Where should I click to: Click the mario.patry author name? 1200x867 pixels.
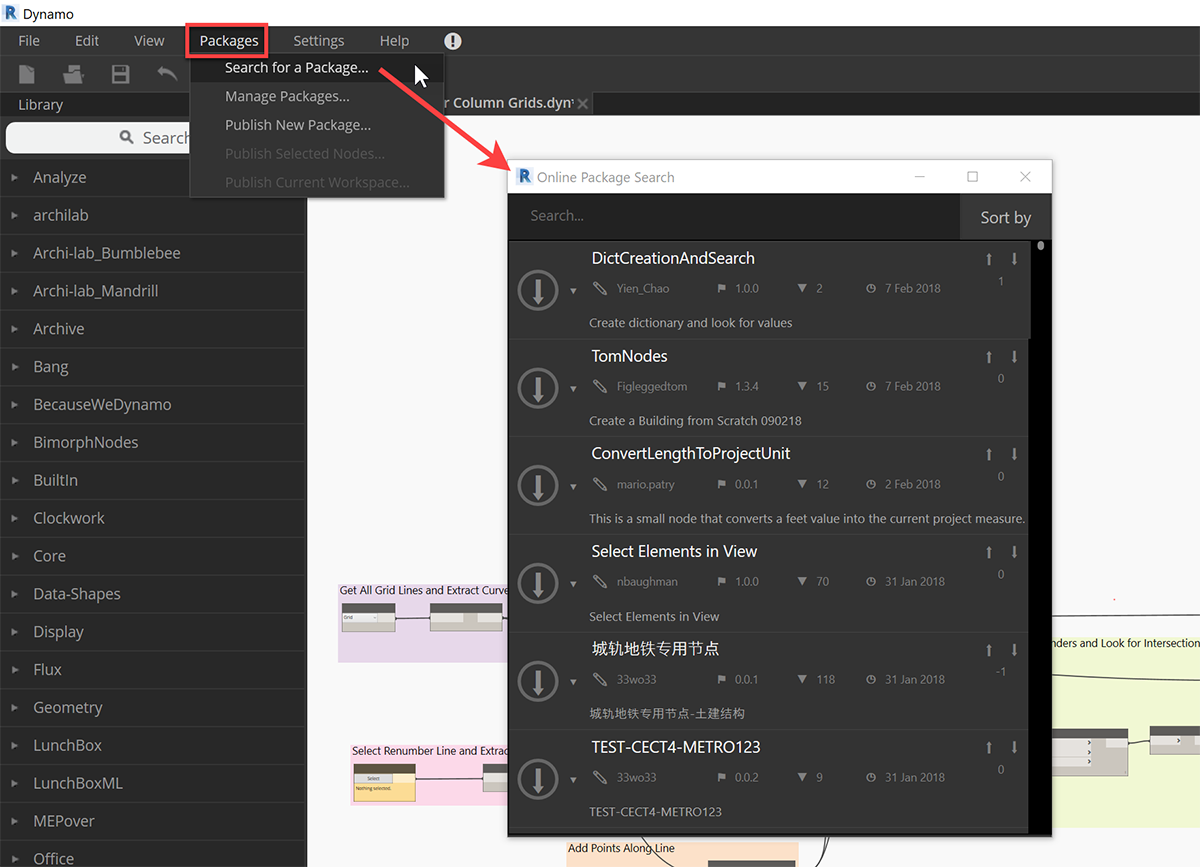click(x=645, y=485)
